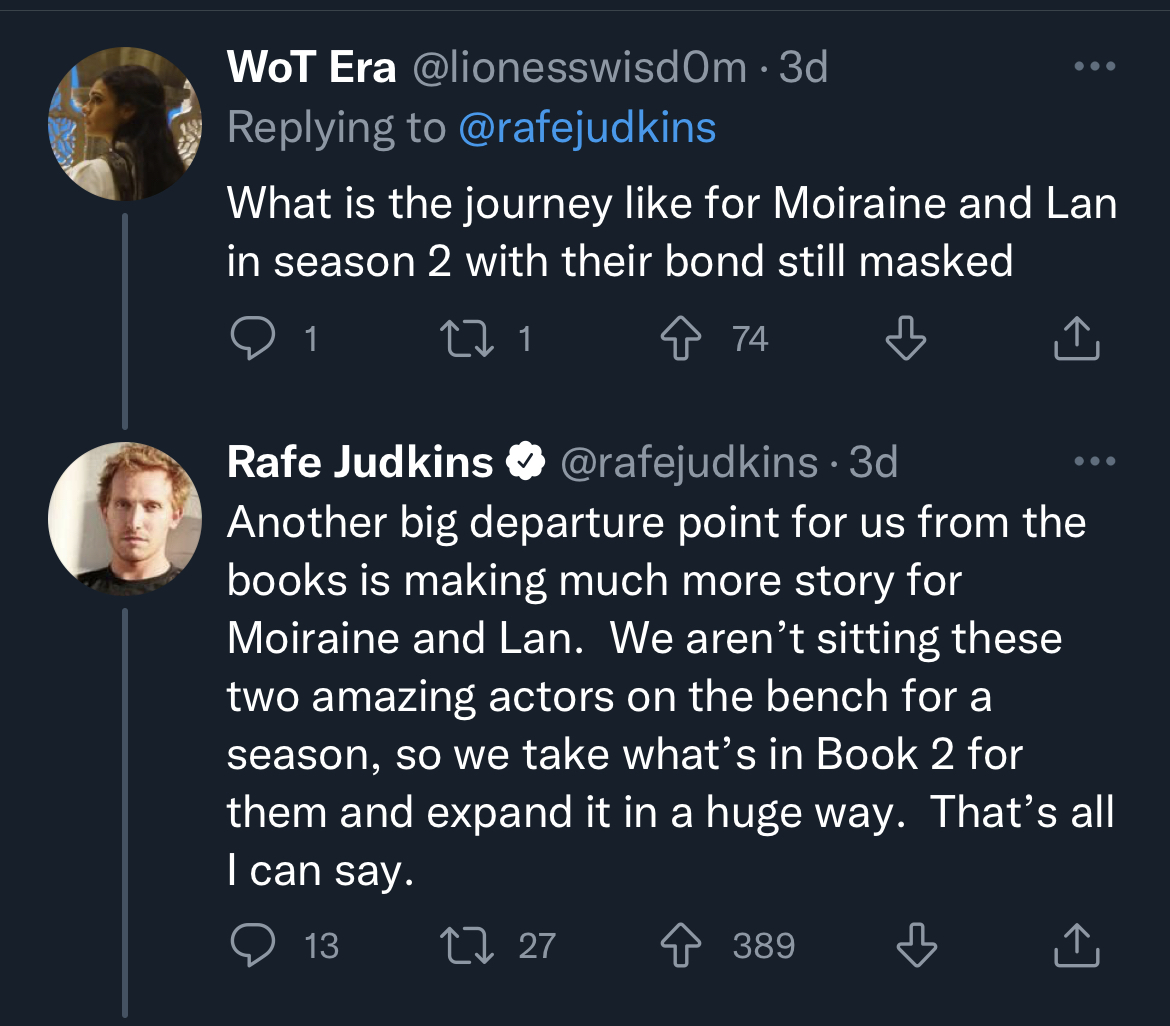1170x1026 pixels.
Task: Open more options for WoT Era's tweet
Action: (1095, 66)
